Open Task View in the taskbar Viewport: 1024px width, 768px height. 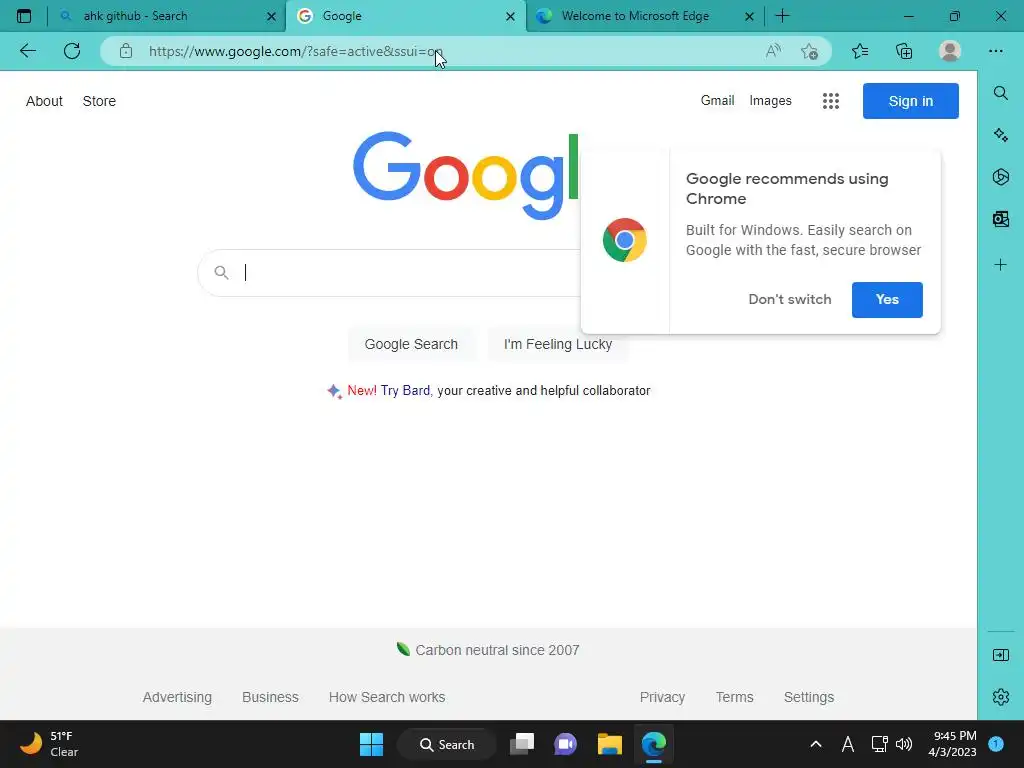coord(522,744)
